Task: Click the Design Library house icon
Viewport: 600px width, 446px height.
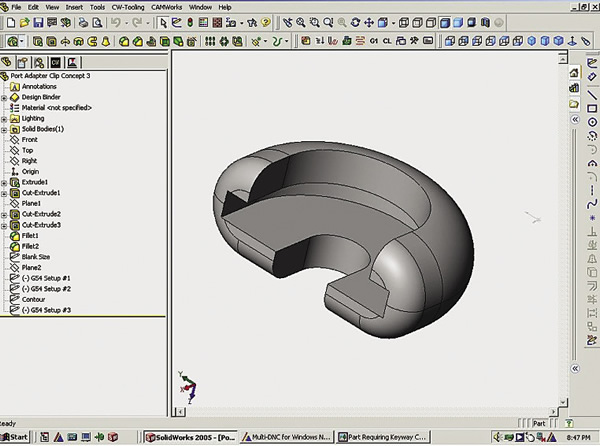Action: tap(574, 72)
